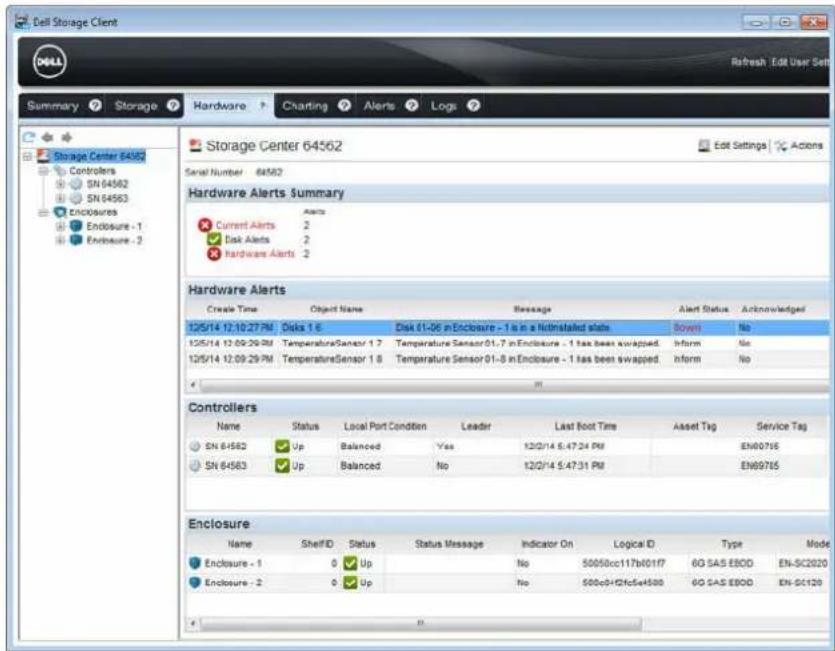
Task: Open the Actions menu
Action: (x=799, y=145)
